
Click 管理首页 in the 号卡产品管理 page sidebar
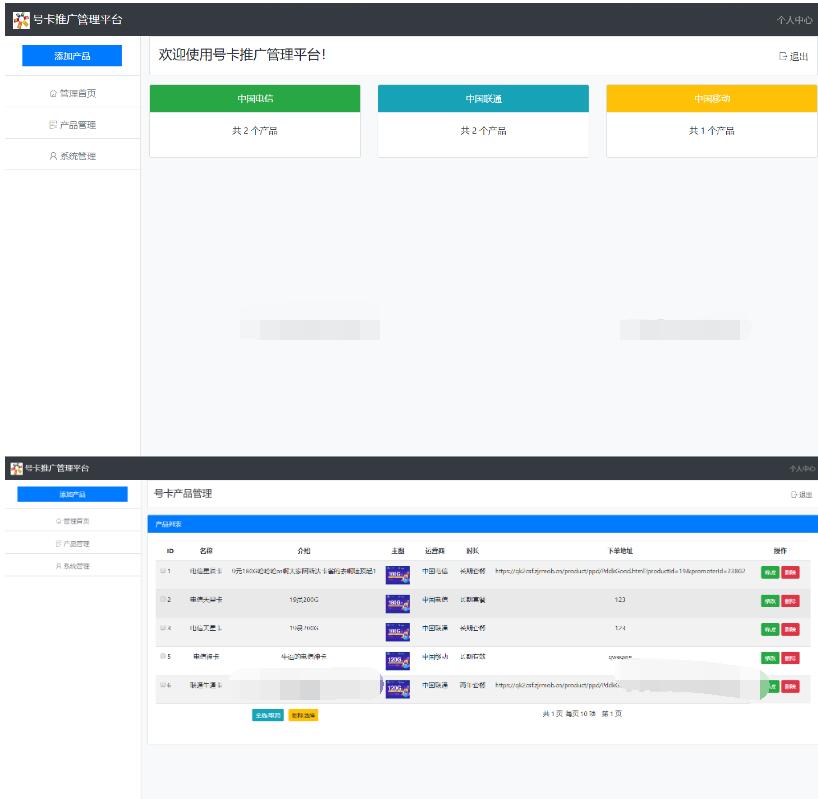[72, 521]
